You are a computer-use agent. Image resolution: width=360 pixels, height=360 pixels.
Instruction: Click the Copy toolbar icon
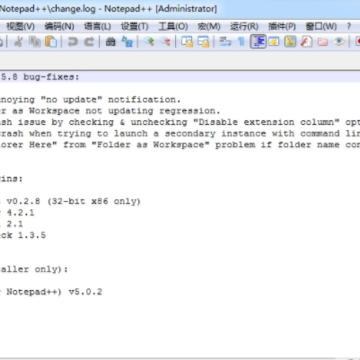35,42
